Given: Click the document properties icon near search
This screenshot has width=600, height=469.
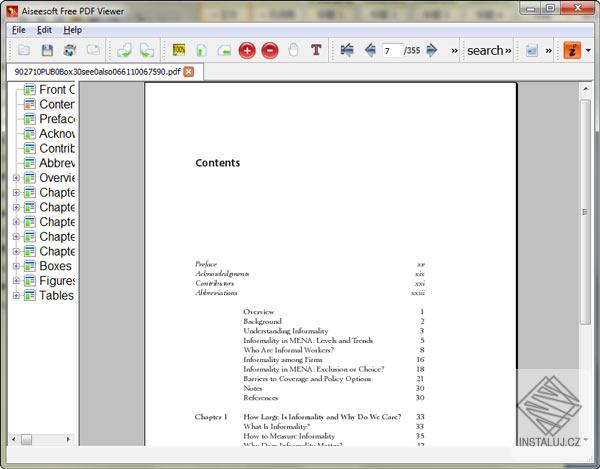Looking at the screenshot, I should (x=532, y=50).
